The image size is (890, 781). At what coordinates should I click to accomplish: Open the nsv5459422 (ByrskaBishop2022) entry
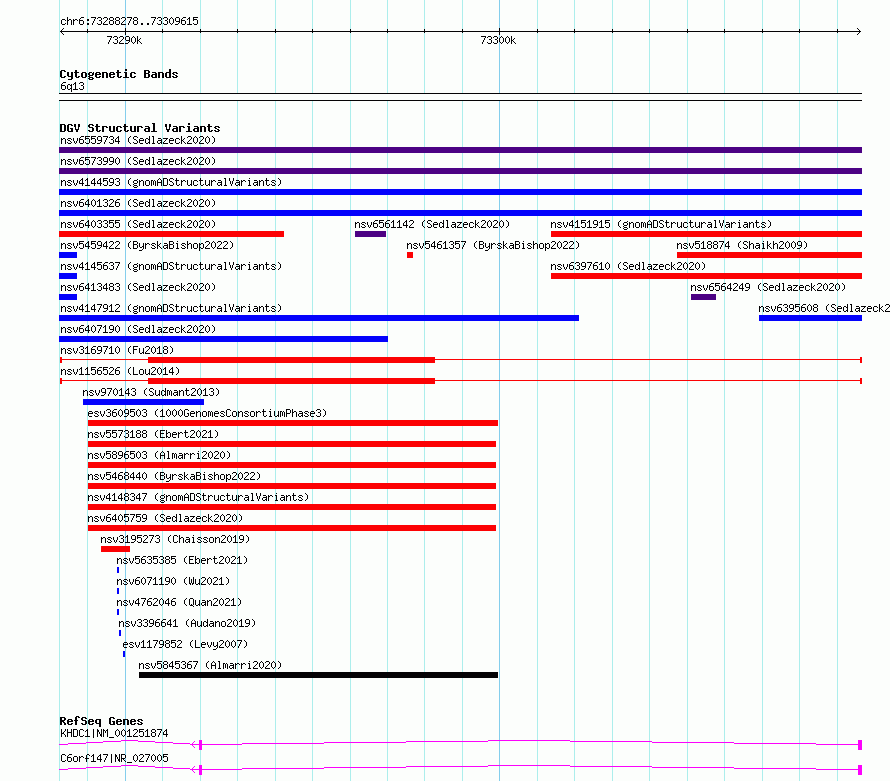pyautogui.click(x=147, y=245)
